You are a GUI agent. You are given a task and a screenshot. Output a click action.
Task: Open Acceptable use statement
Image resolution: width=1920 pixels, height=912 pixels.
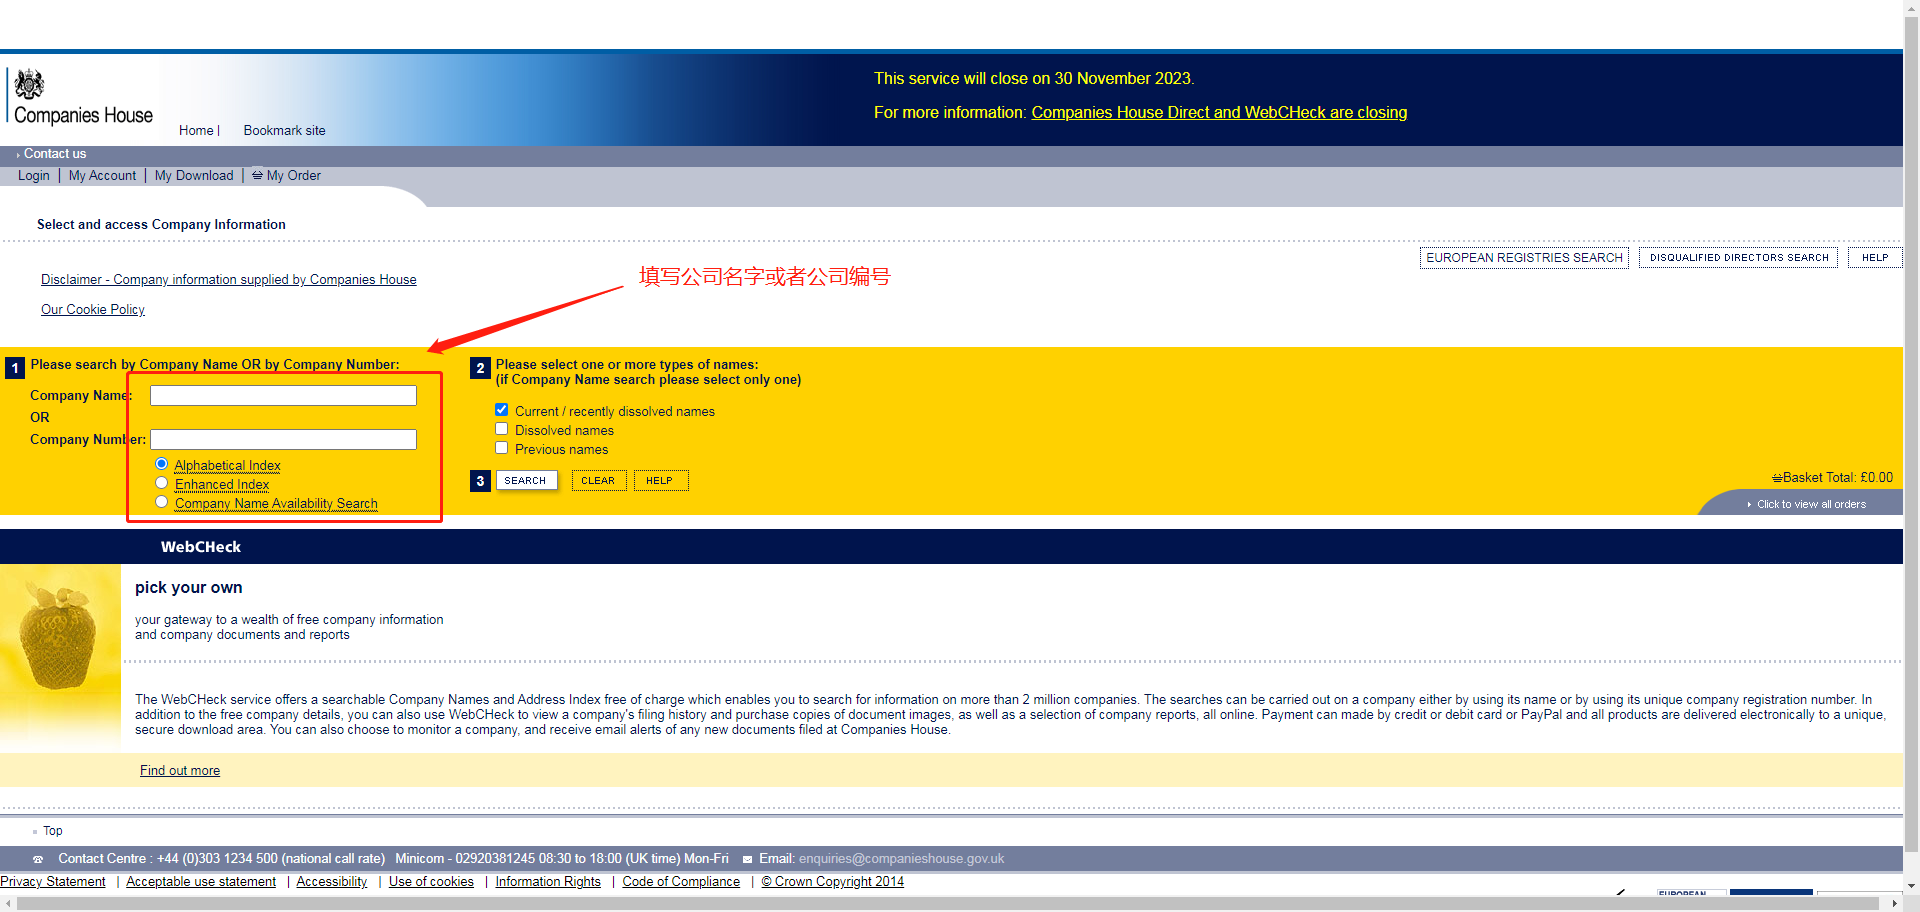click(201, 882)
